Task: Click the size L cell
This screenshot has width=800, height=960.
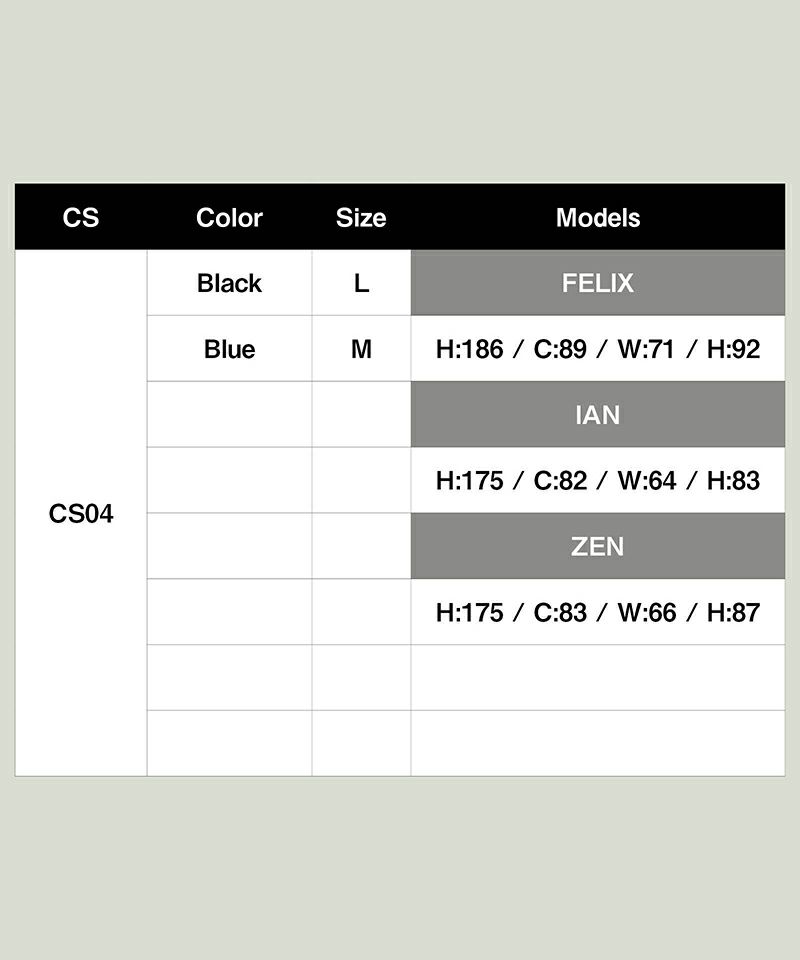Action: 361,283
